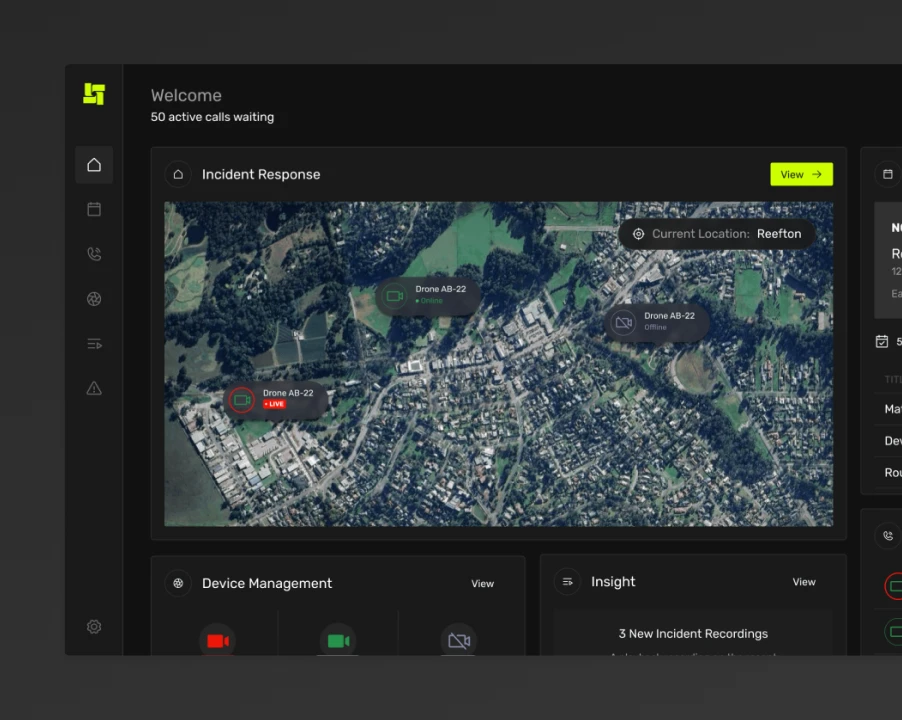Open the settings gear in sidebar

click(x=94, y=626)
